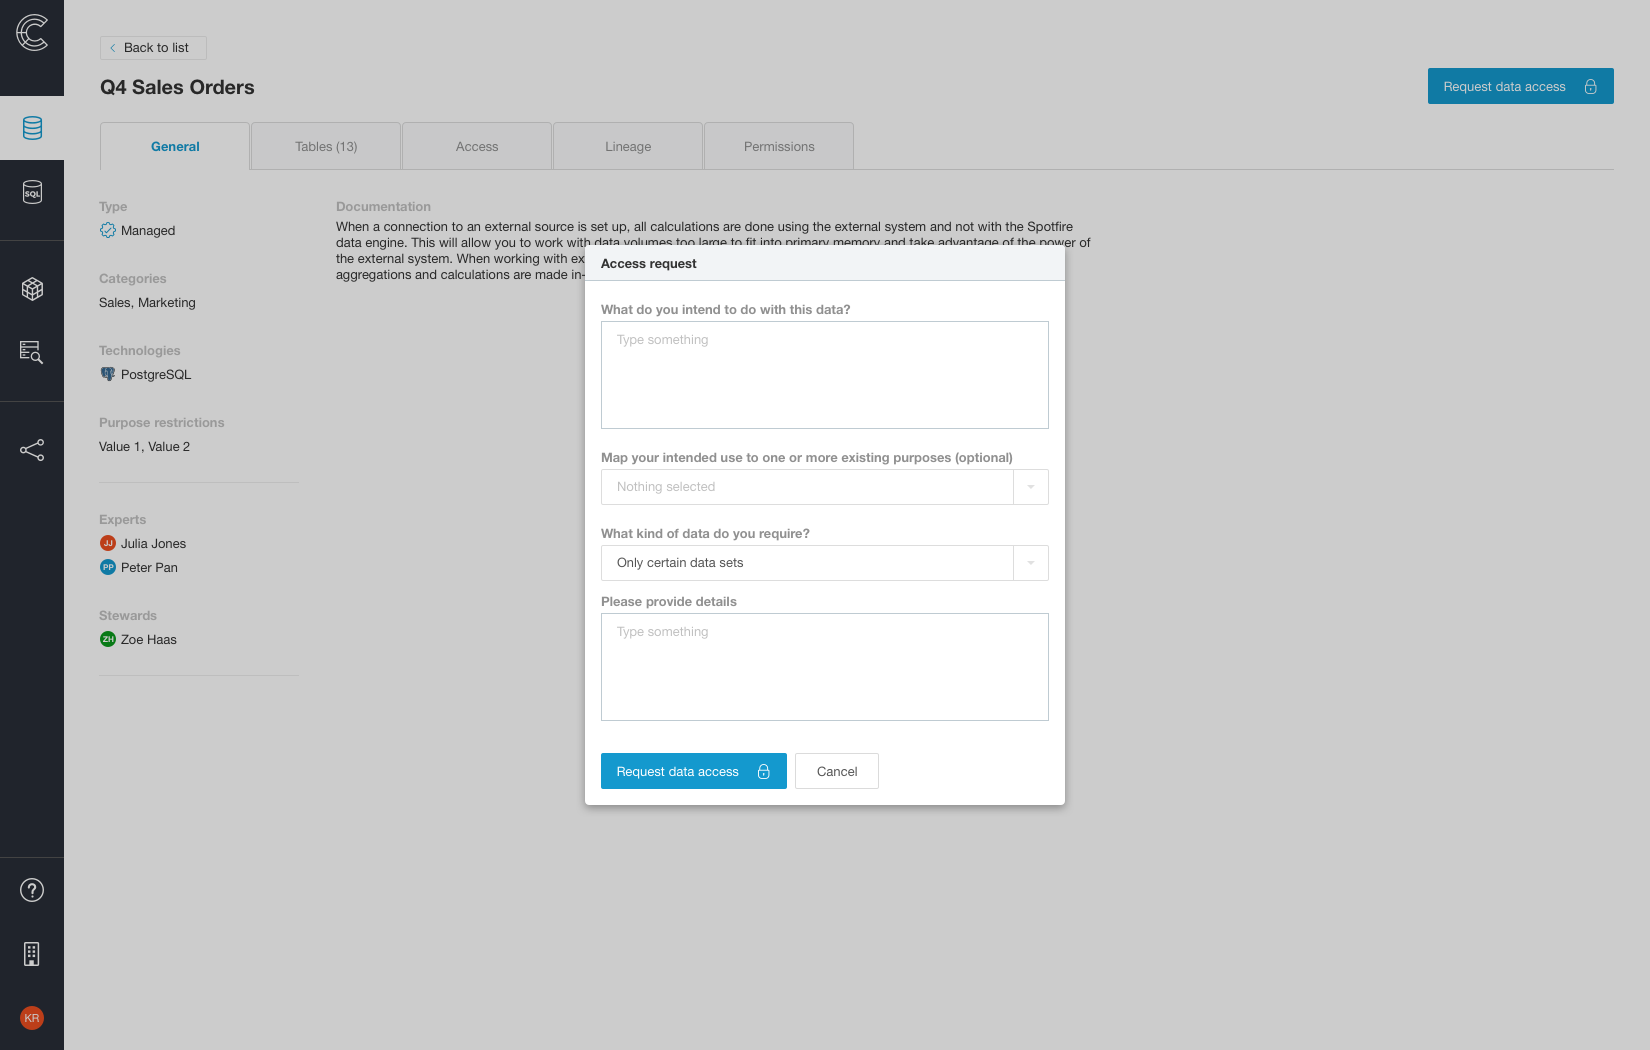Click the Managed type icon

pos(108,230)
